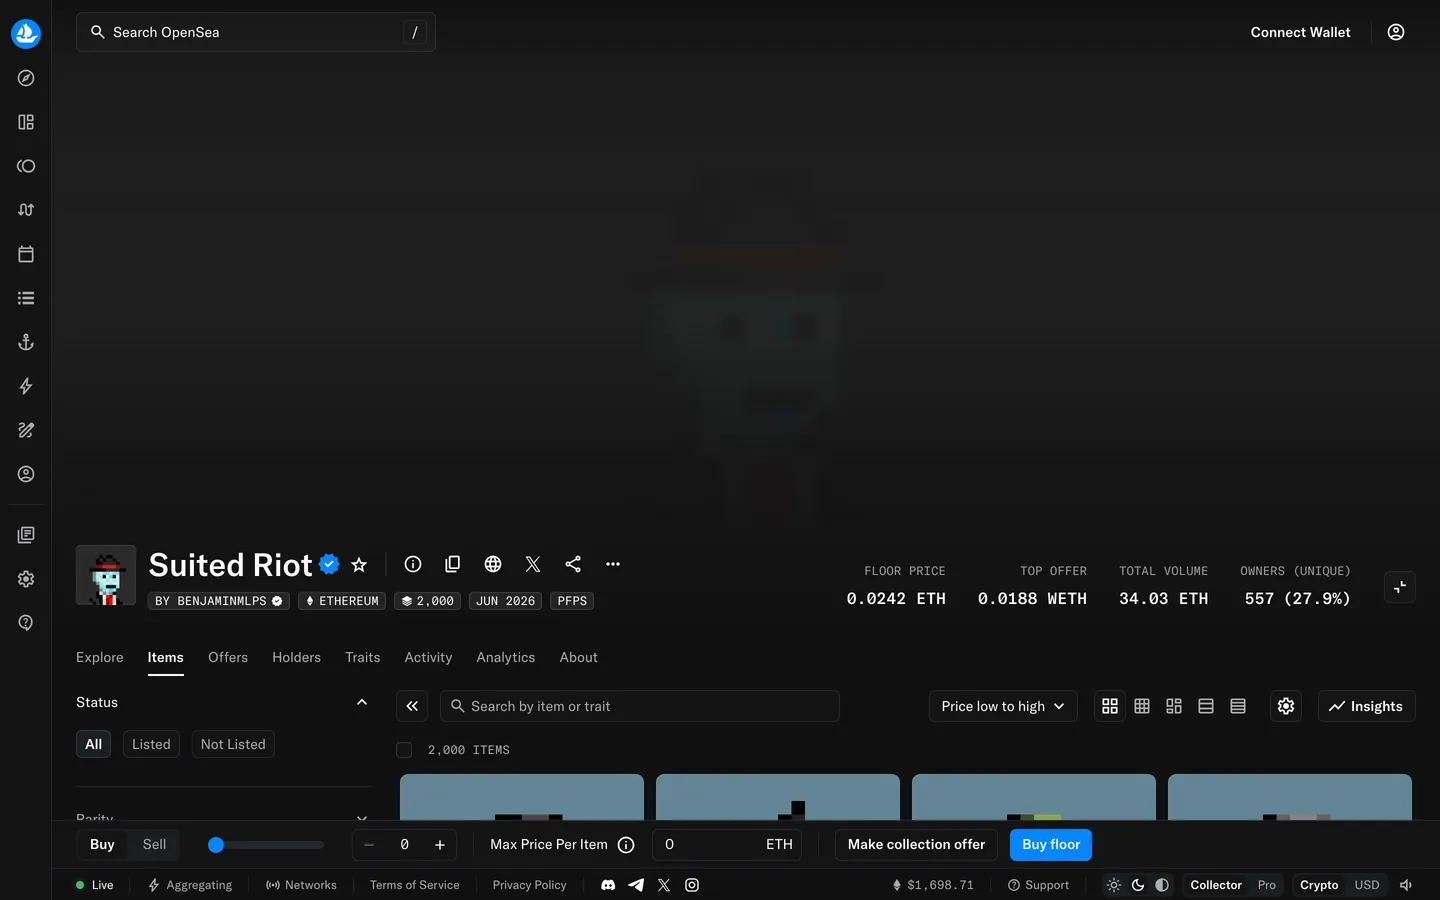Switch to the large grid view icon

[x=1110, y=706]
